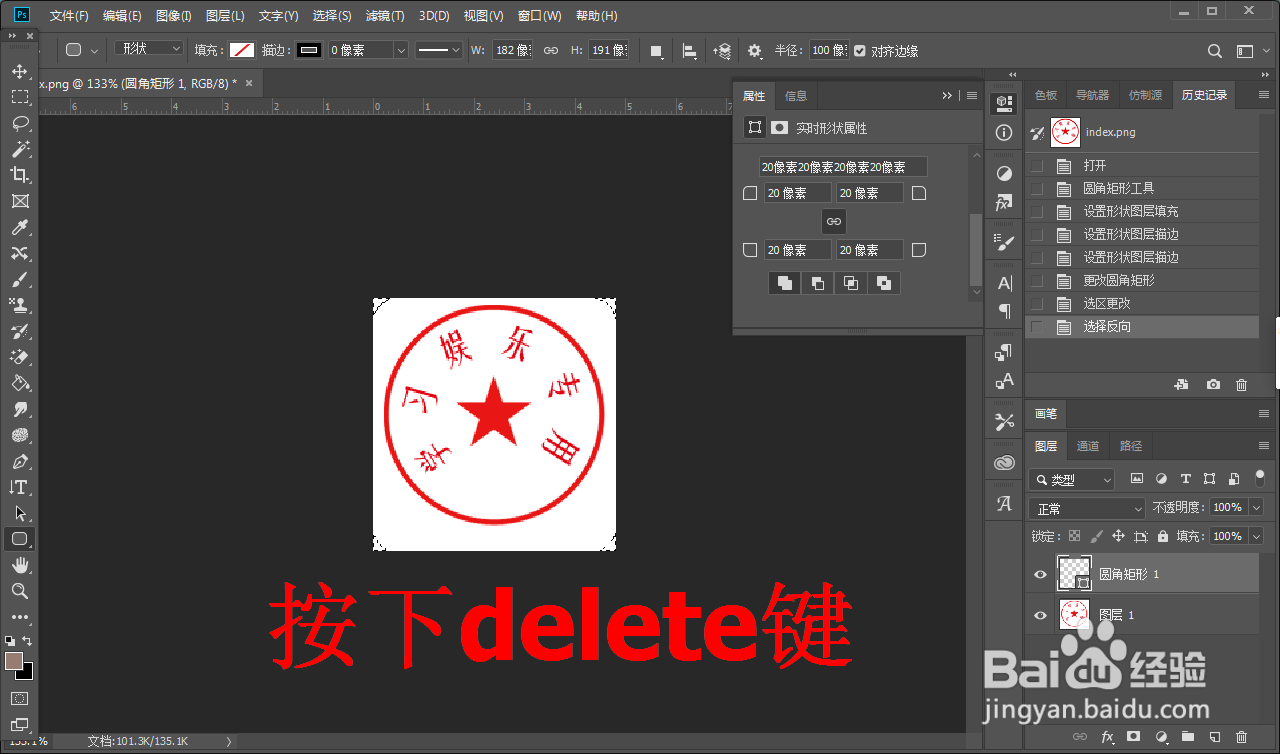Select the Eyedropper tool
Screen dimensions: 1280x754
(x=19, y=227)
